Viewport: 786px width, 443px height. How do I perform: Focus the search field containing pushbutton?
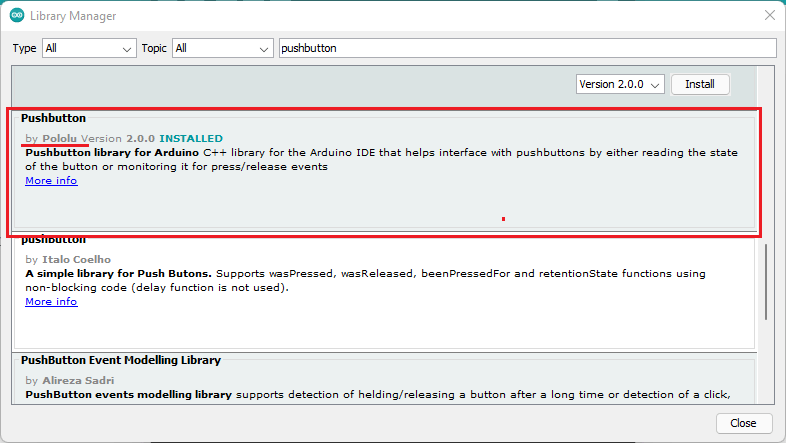[x=527, y=48]
